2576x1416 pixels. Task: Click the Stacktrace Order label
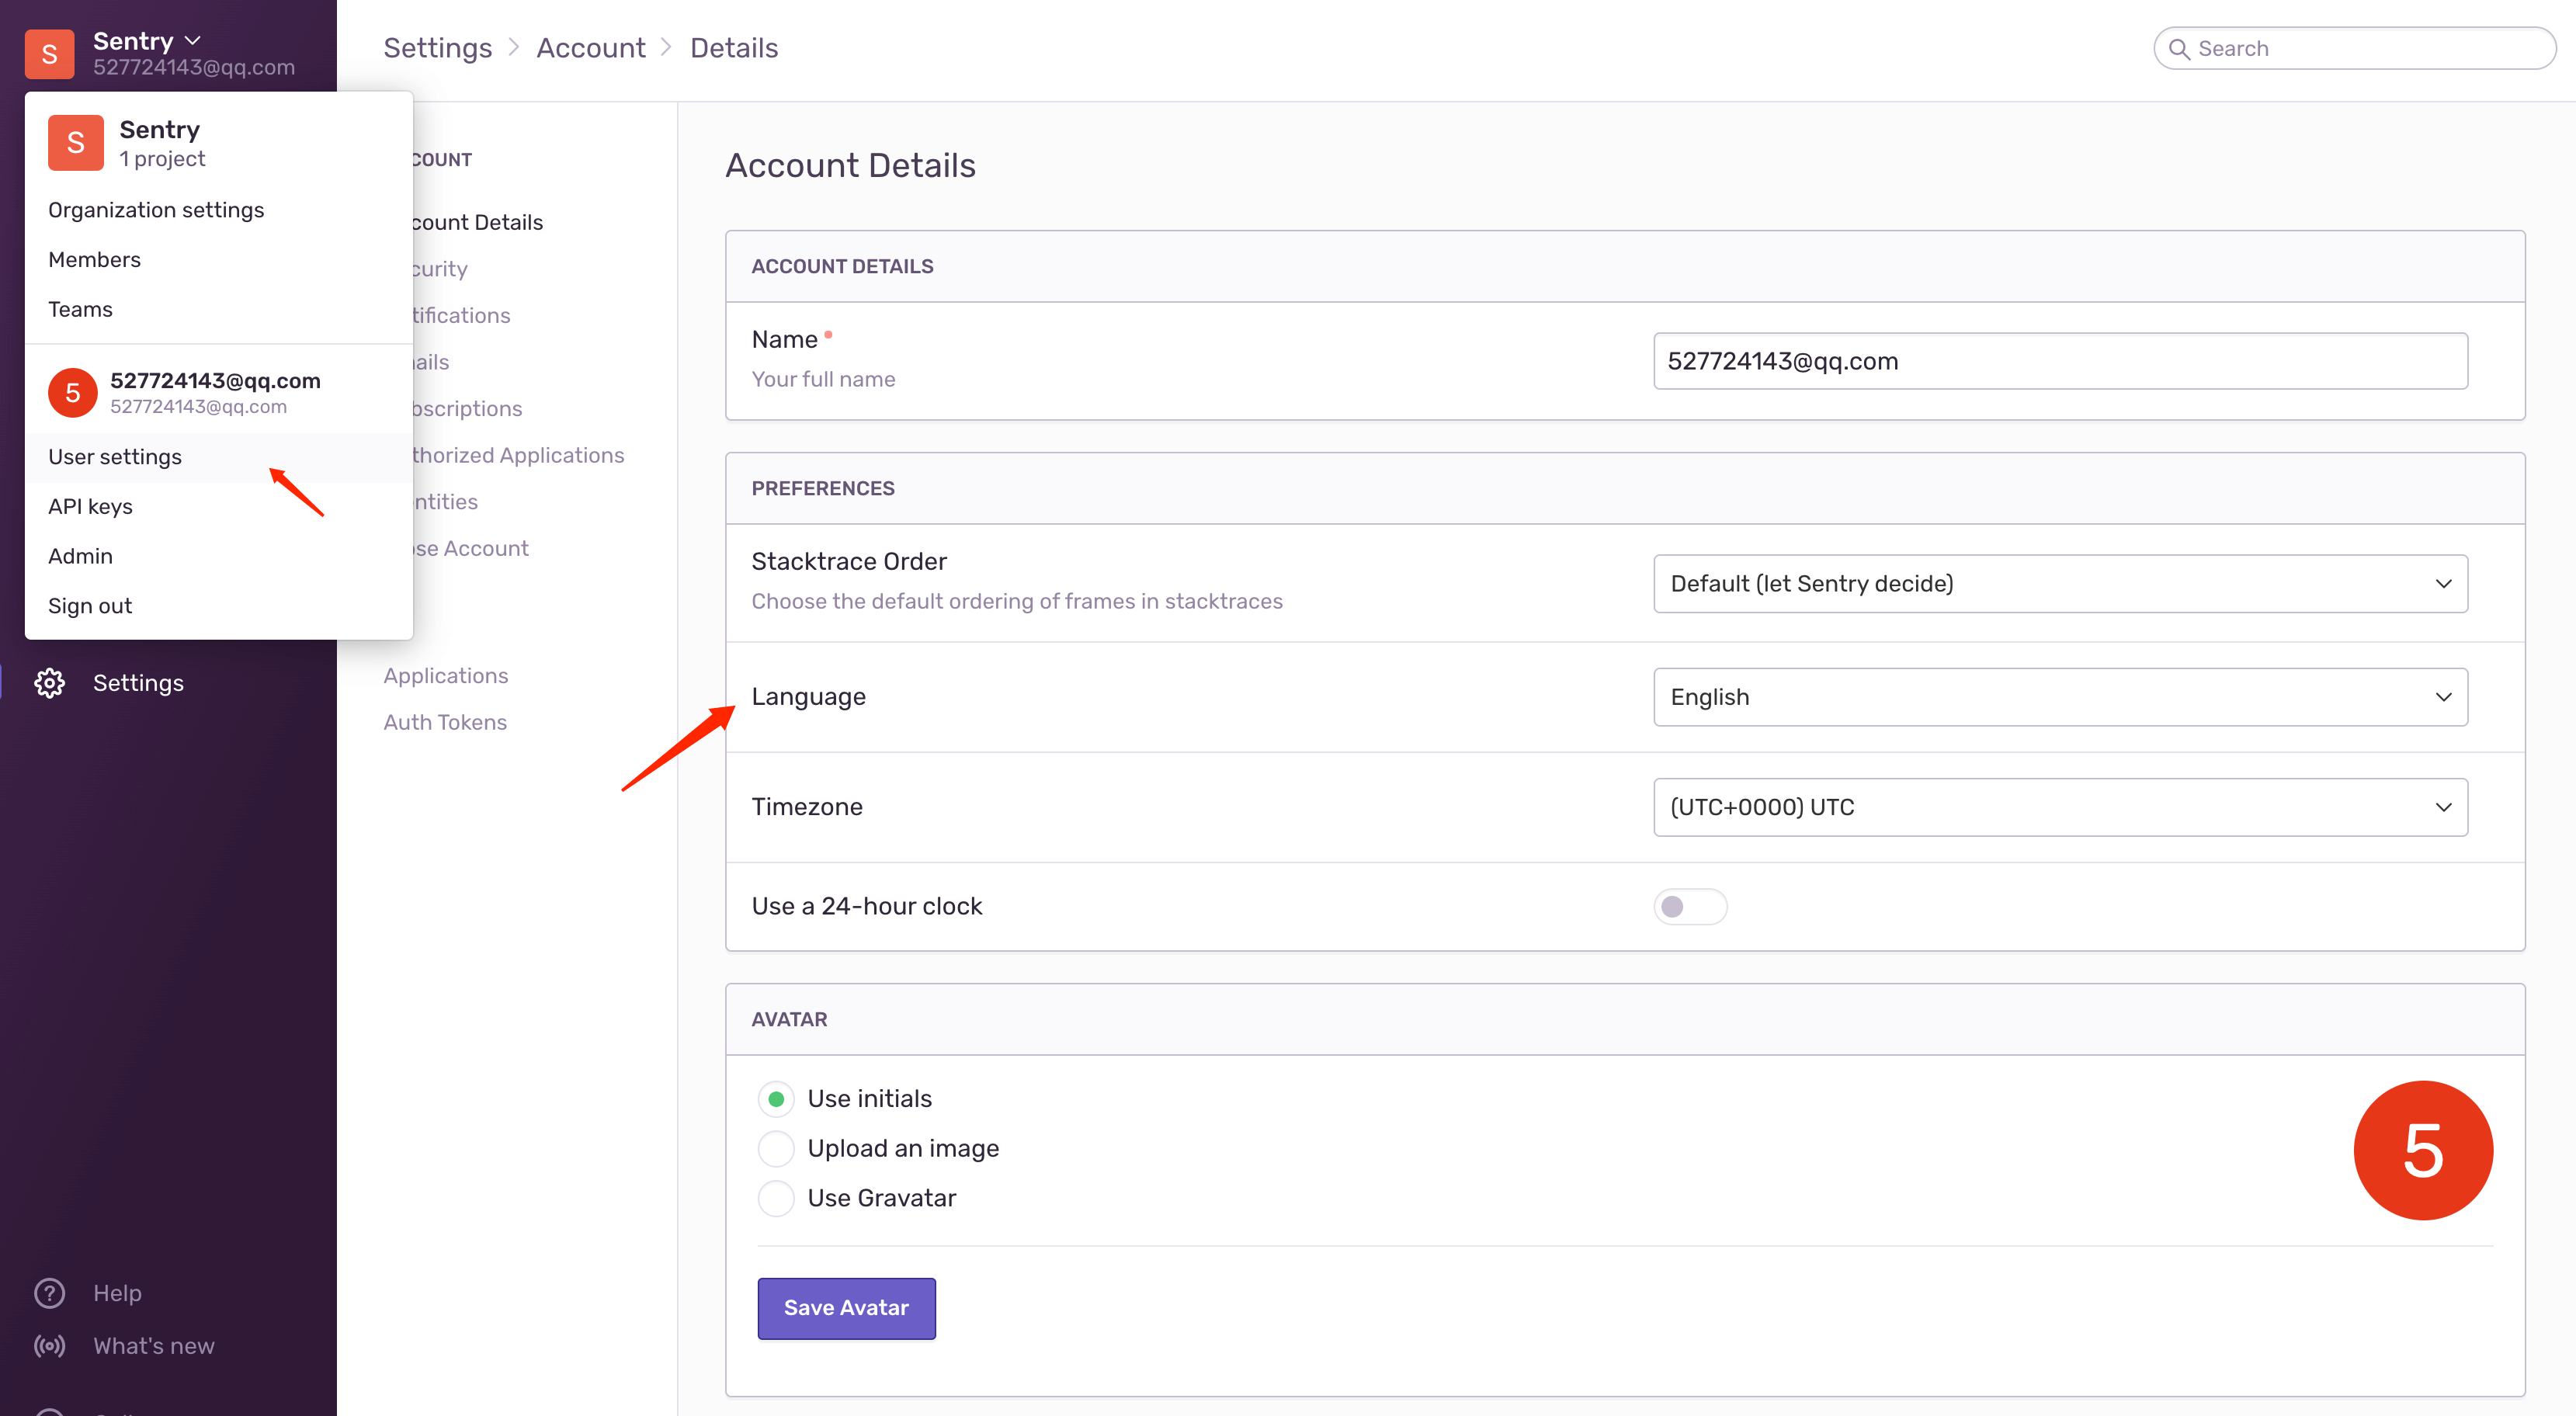click(x=849, y=562)
